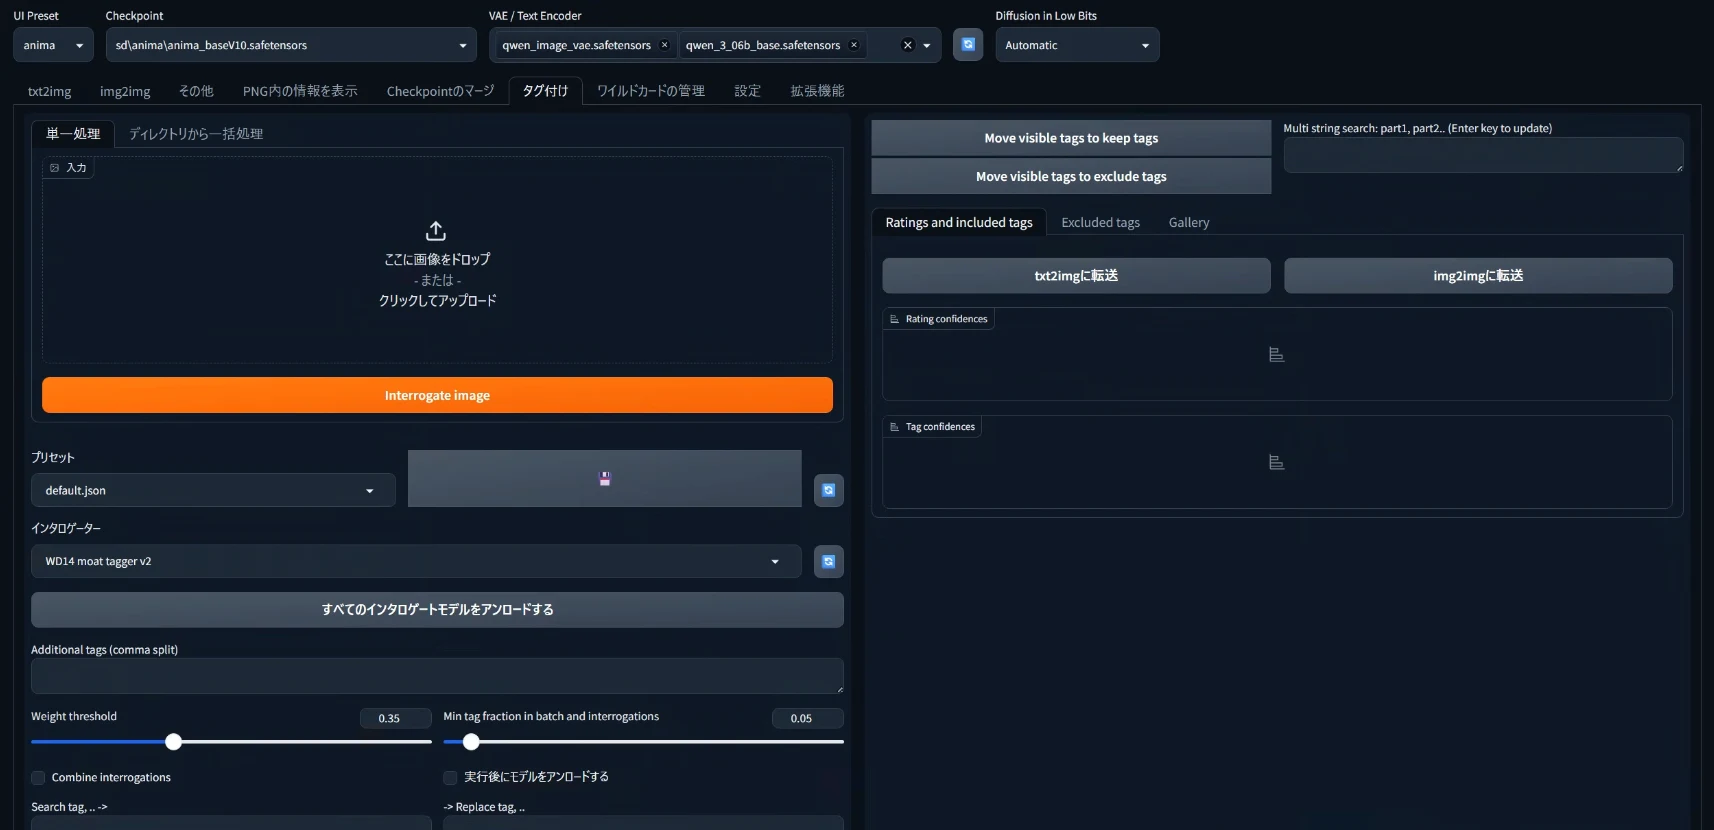Click the Weight threshold value box 0.35
Screen dimensions: 1714x830
point(395,718)
